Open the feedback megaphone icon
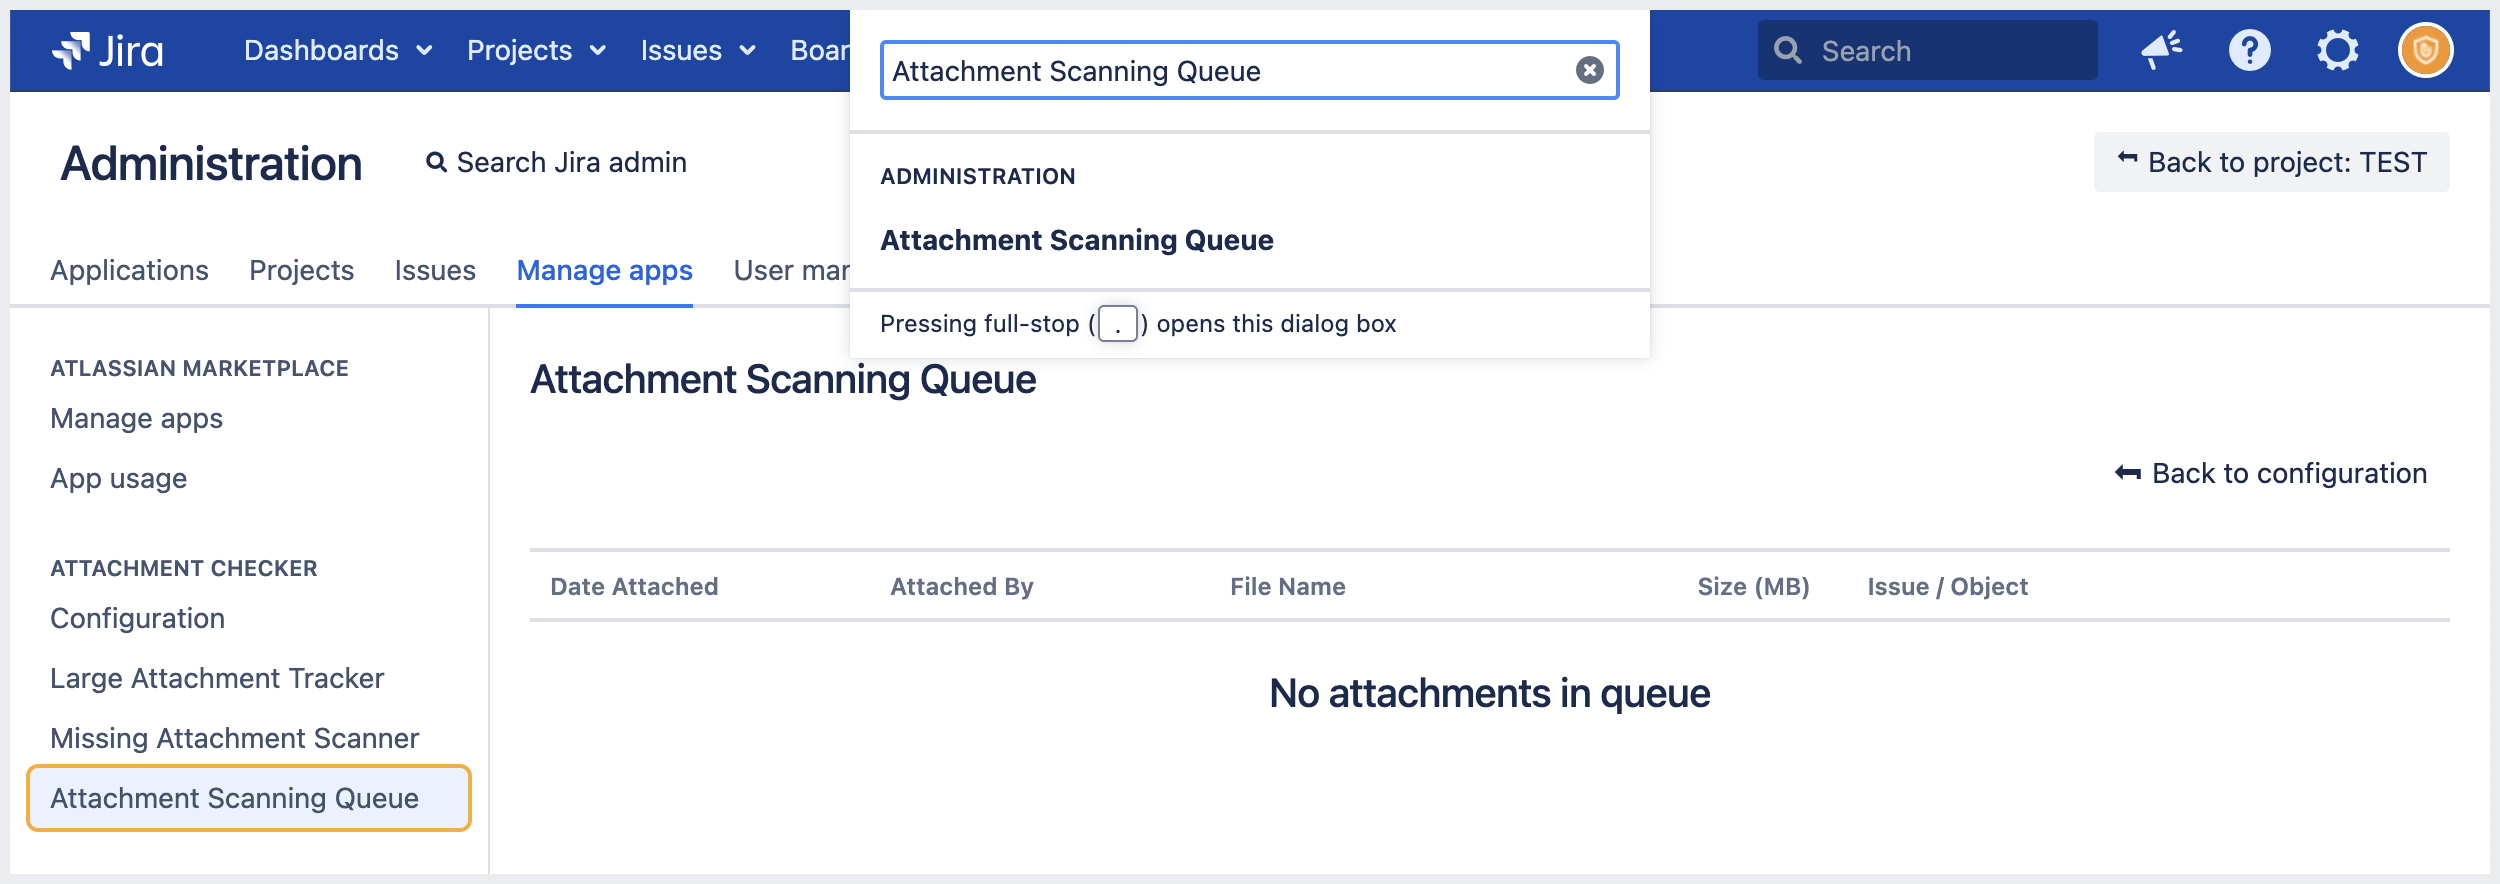The image size is (2500, 884). (2161, 50)
